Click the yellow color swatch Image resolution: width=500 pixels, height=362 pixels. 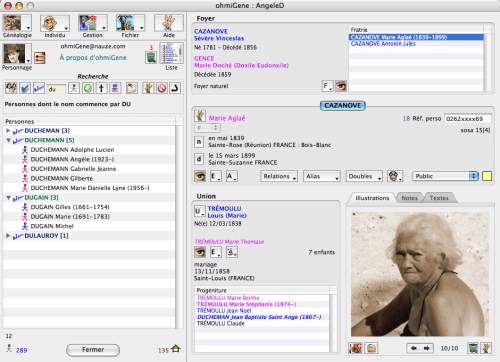point(487,176)
